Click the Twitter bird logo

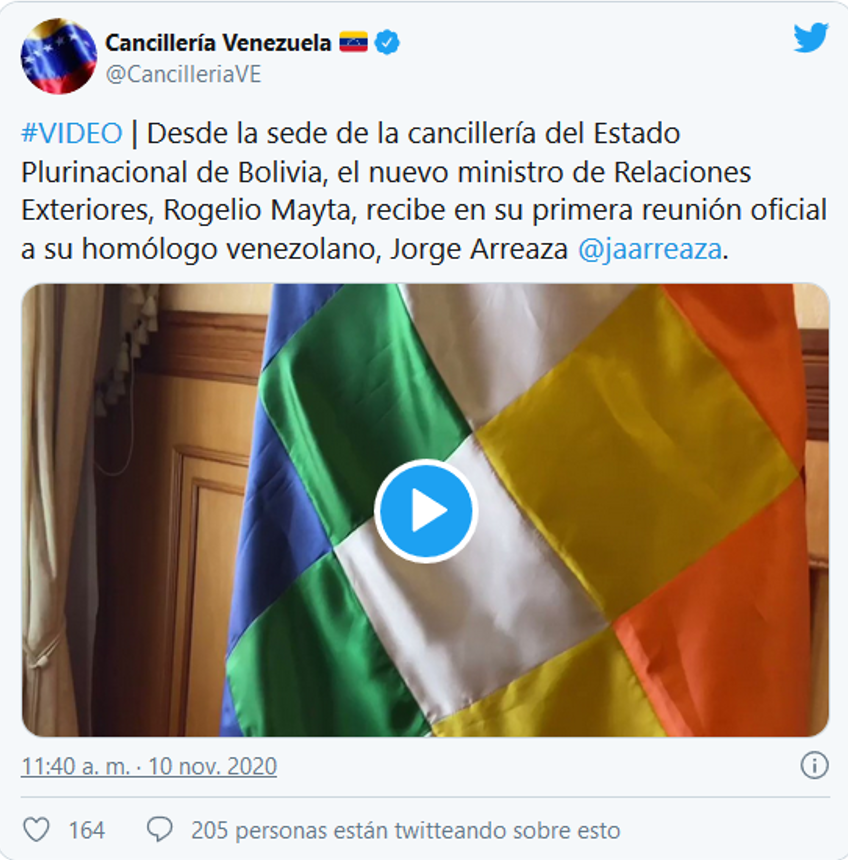click(811, 37)
